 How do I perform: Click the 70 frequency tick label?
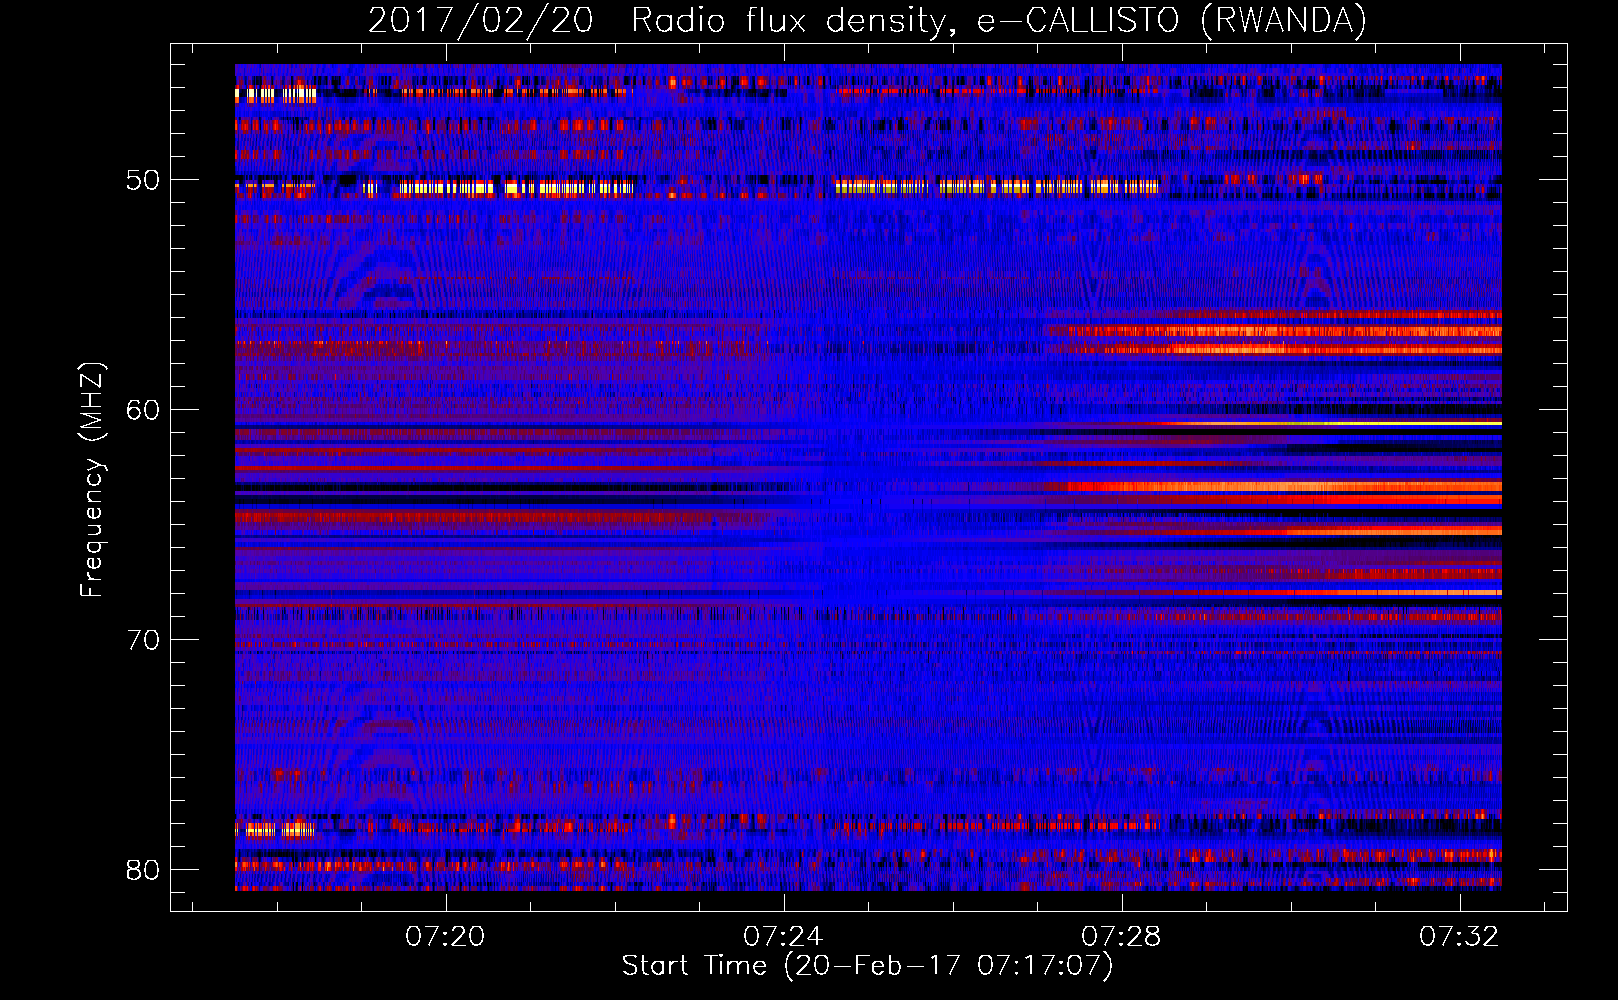point(143,640)
